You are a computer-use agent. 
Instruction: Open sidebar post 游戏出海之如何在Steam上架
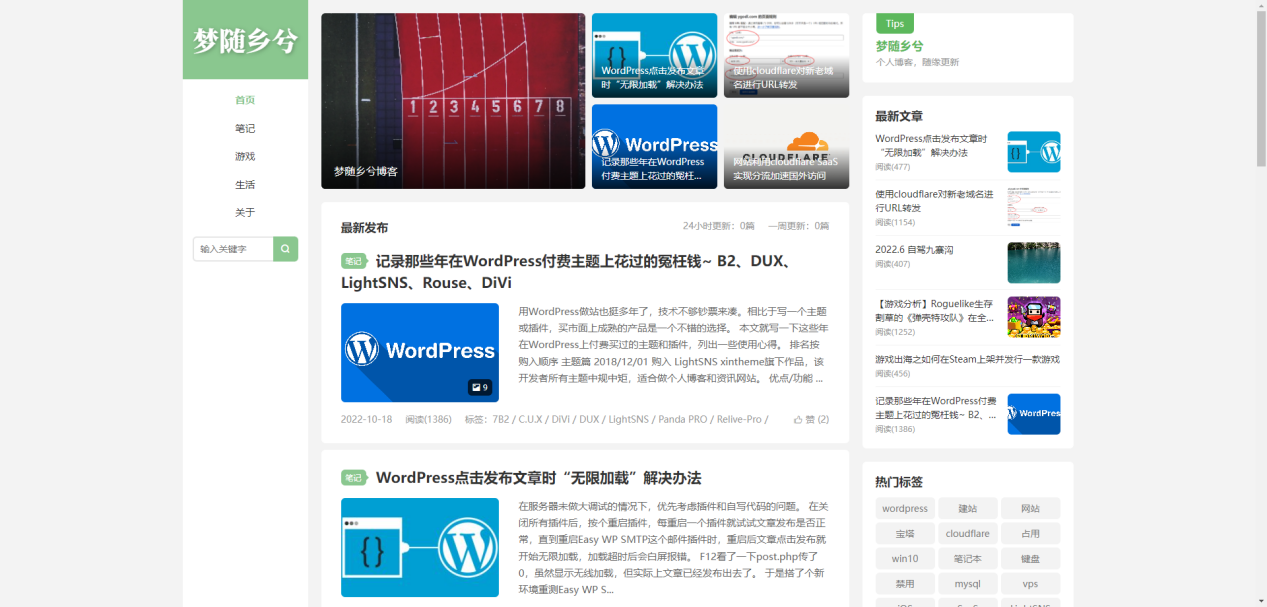pos(967,359)
